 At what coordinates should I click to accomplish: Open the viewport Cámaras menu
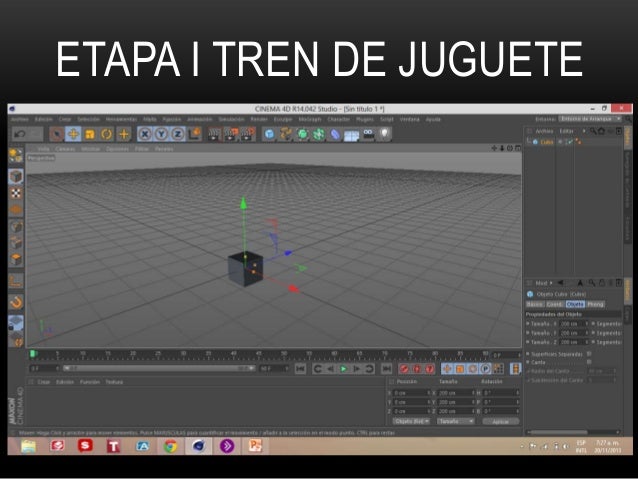(65, 149)
